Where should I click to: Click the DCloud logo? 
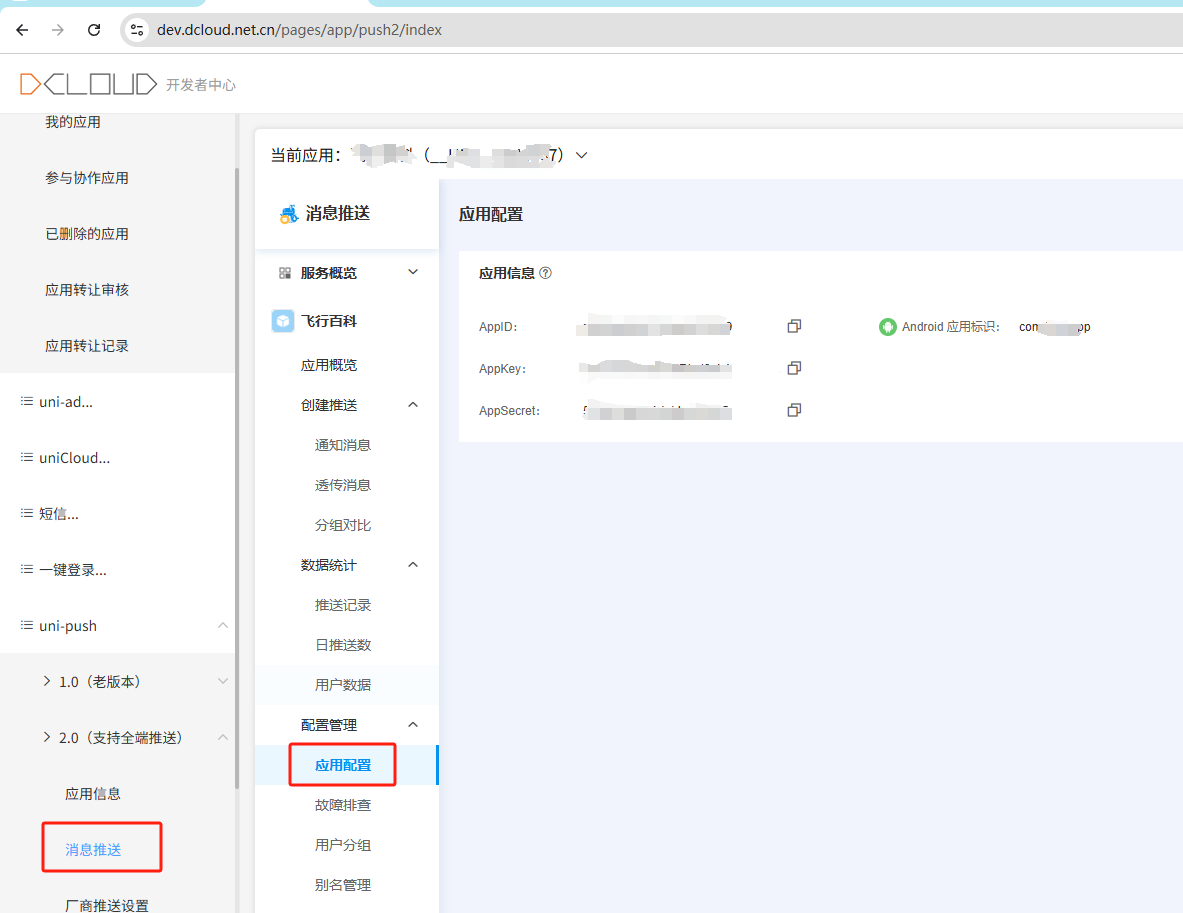click(88, 84)
